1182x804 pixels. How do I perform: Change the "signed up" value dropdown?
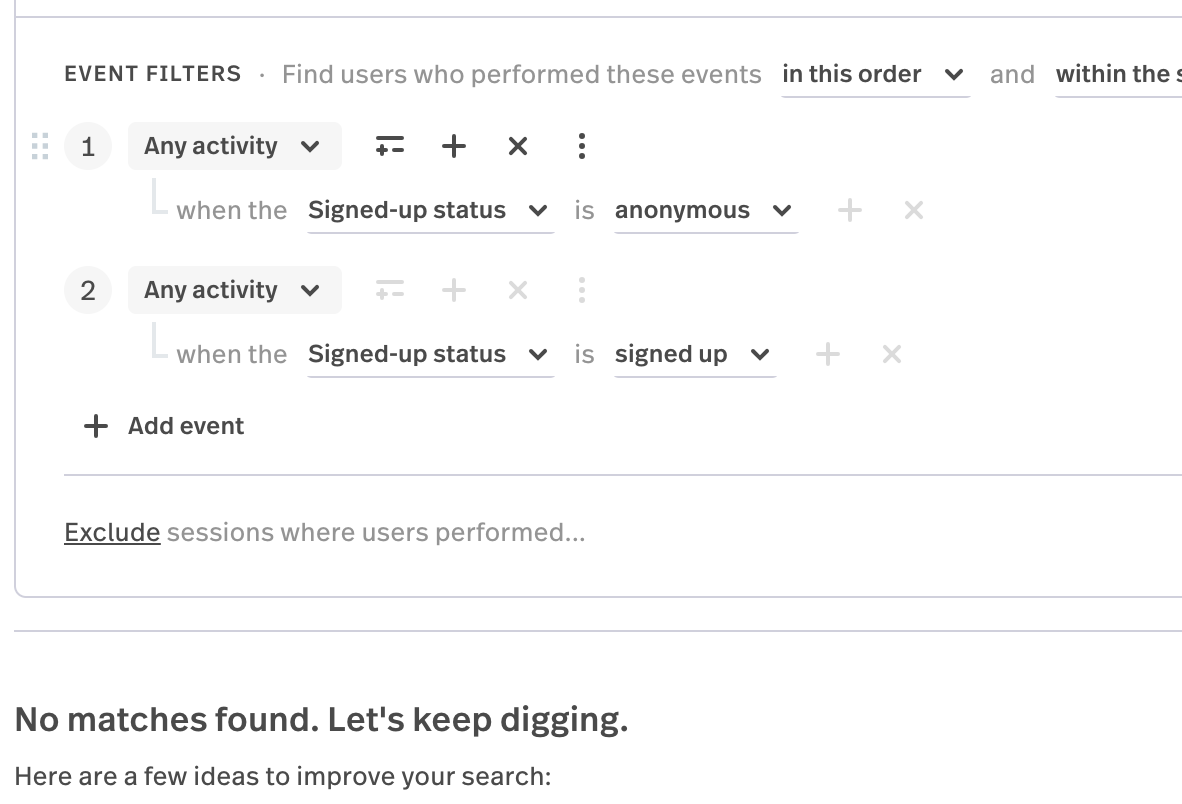click(693, 355)
